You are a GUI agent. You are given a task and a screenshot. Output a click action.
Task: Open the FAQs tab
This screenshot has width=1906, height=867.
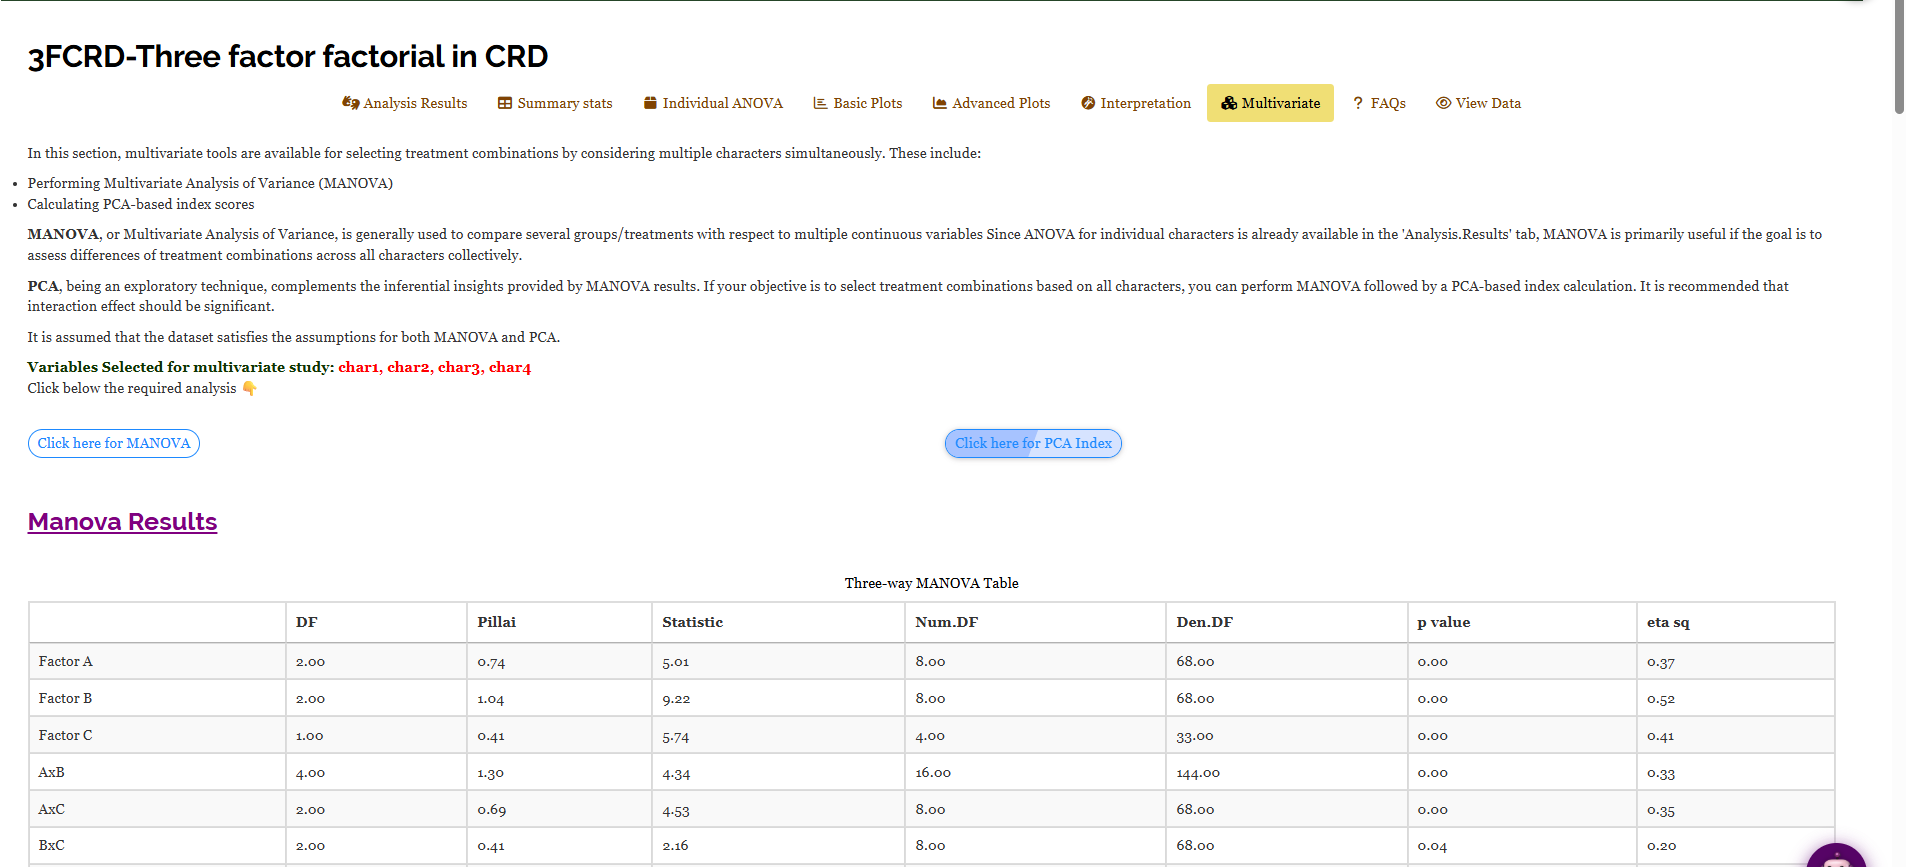point(1379,103)
